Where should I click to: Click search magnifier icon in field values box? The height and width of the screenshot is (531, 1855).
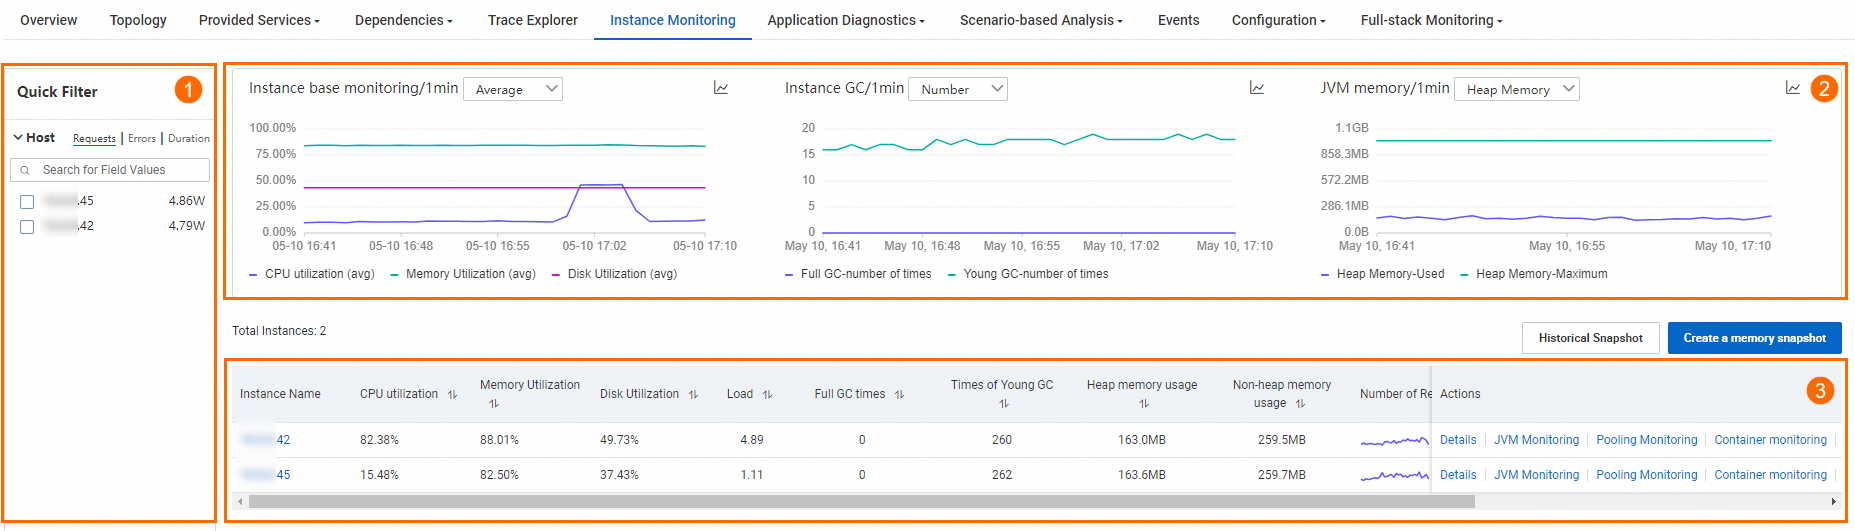[x=25, y=170]
